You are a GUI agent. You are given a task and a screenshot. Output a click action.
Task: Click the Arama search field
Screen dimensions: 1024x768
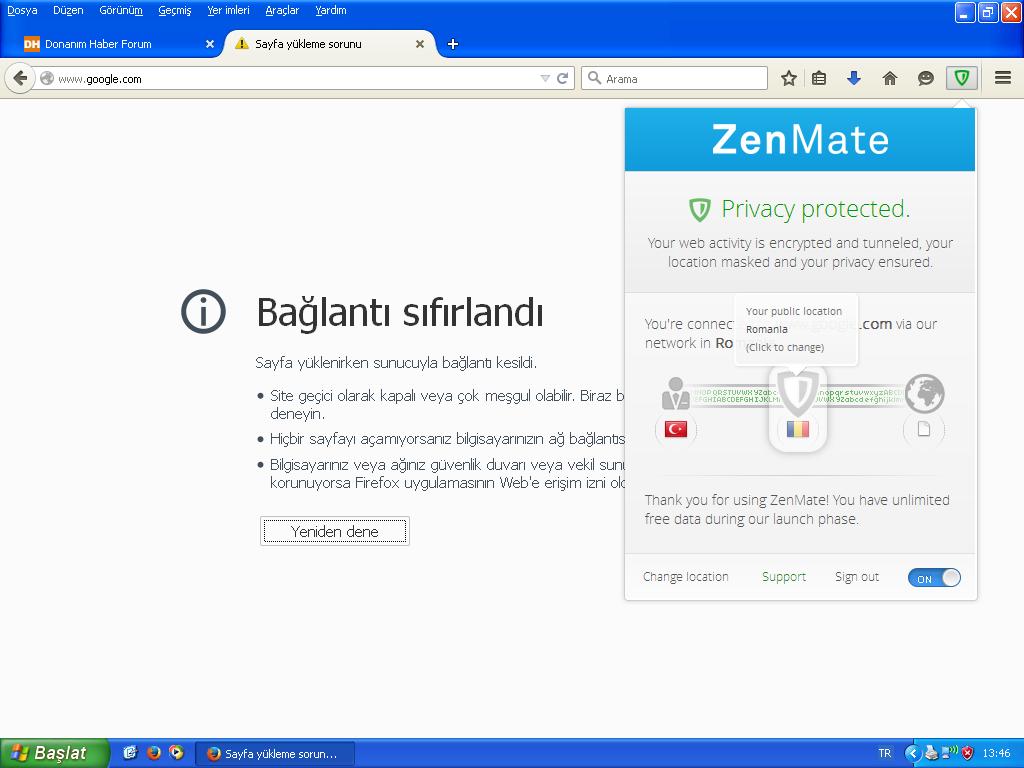tap(674, 78)
